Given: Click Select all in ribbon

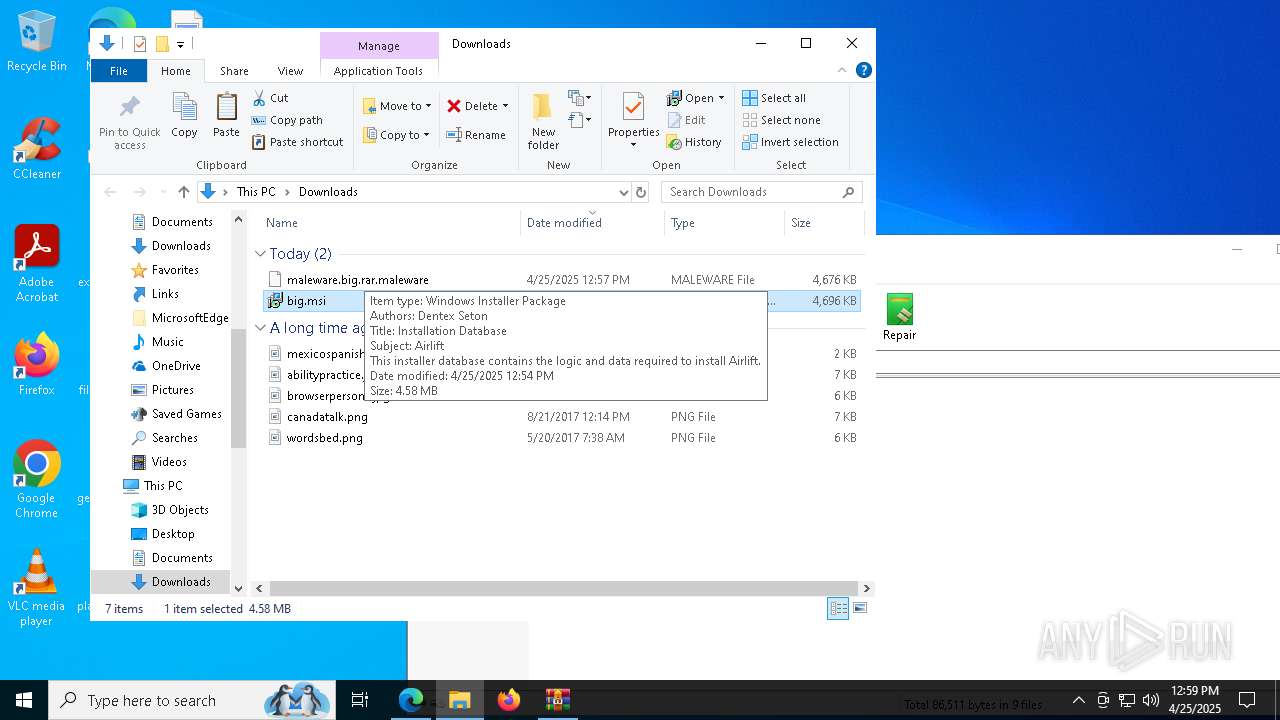Looking at the screenshot, I should (774, 98).
